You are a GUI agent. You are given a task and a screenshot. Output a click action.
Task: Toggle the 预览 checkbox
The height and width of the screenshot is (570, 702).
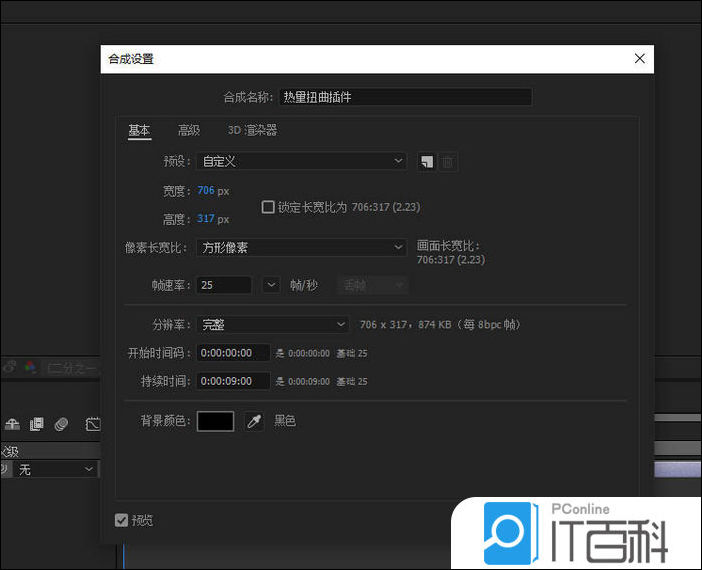coord(121,520)
